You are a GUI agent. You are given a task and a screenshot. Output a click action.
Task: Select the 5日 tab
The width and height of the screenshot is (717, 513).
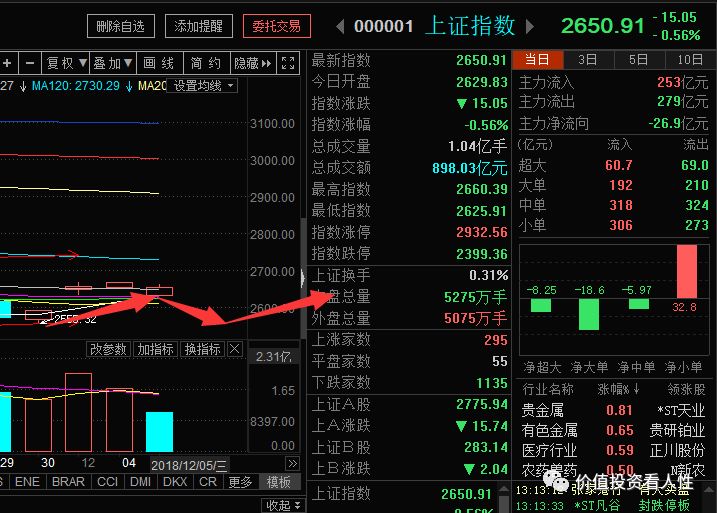(x=639, y=59)
